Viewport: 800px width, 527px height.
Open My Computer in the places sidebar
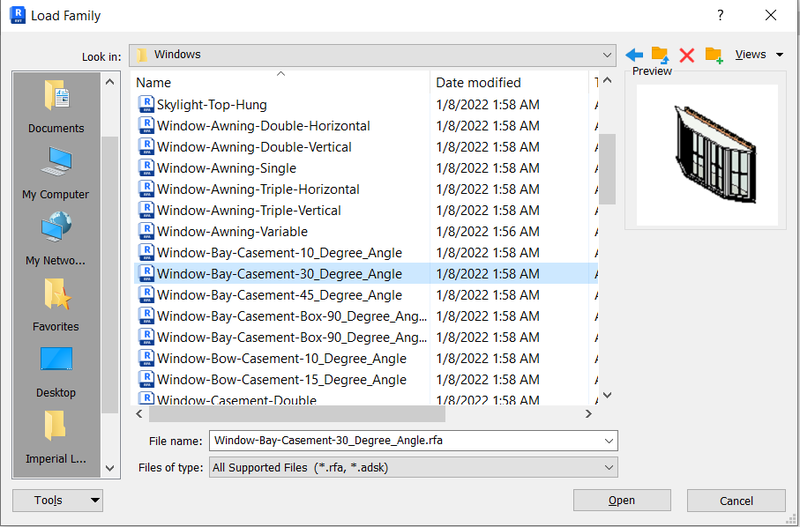point(56,173)
